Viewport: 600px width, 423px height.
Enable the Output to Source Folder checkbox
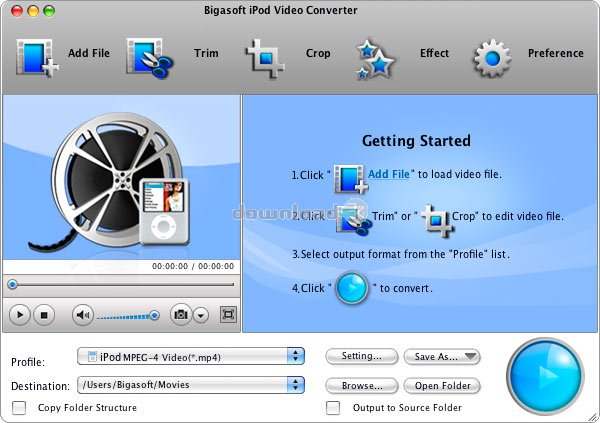[333, 408]
